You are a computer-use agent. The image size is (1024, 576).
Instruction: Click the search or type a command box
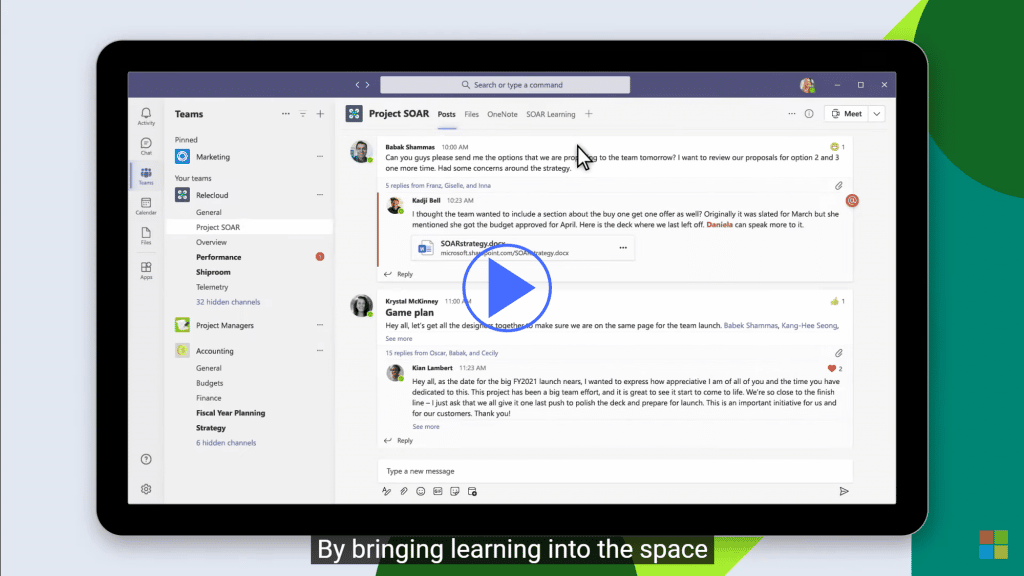(505, 85)
